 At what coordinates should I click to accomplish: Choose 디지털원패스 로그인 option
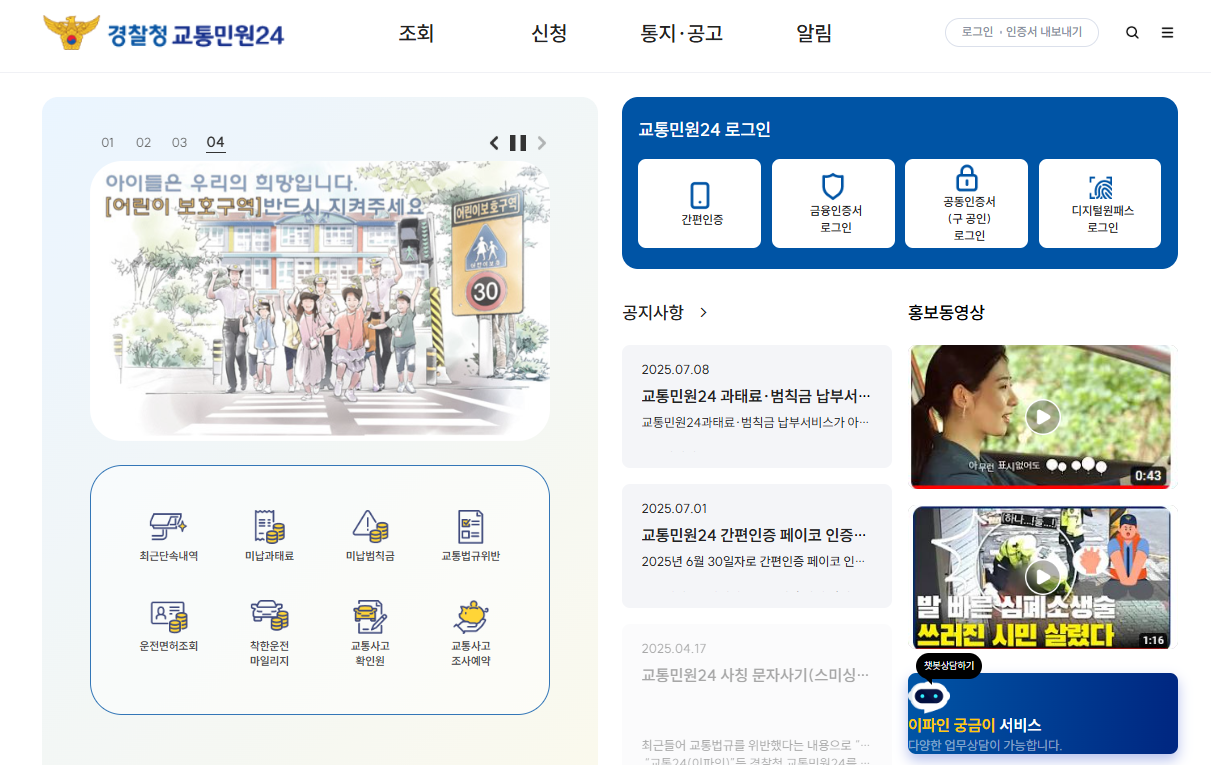(1100, 203)
